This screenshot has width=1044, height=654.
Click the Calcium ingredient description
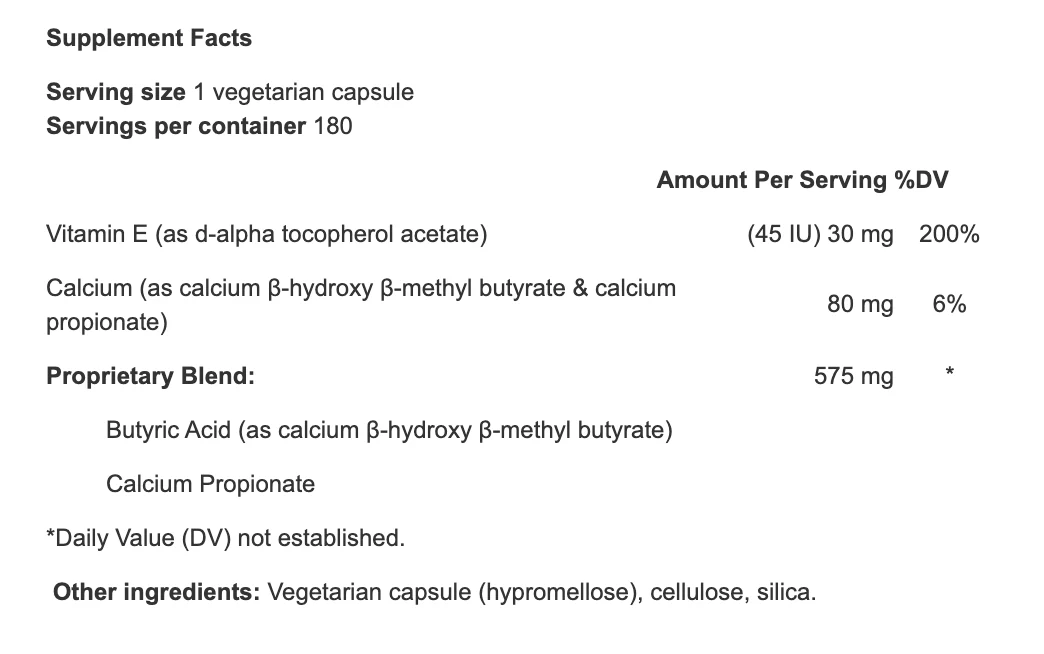[361, 305]
